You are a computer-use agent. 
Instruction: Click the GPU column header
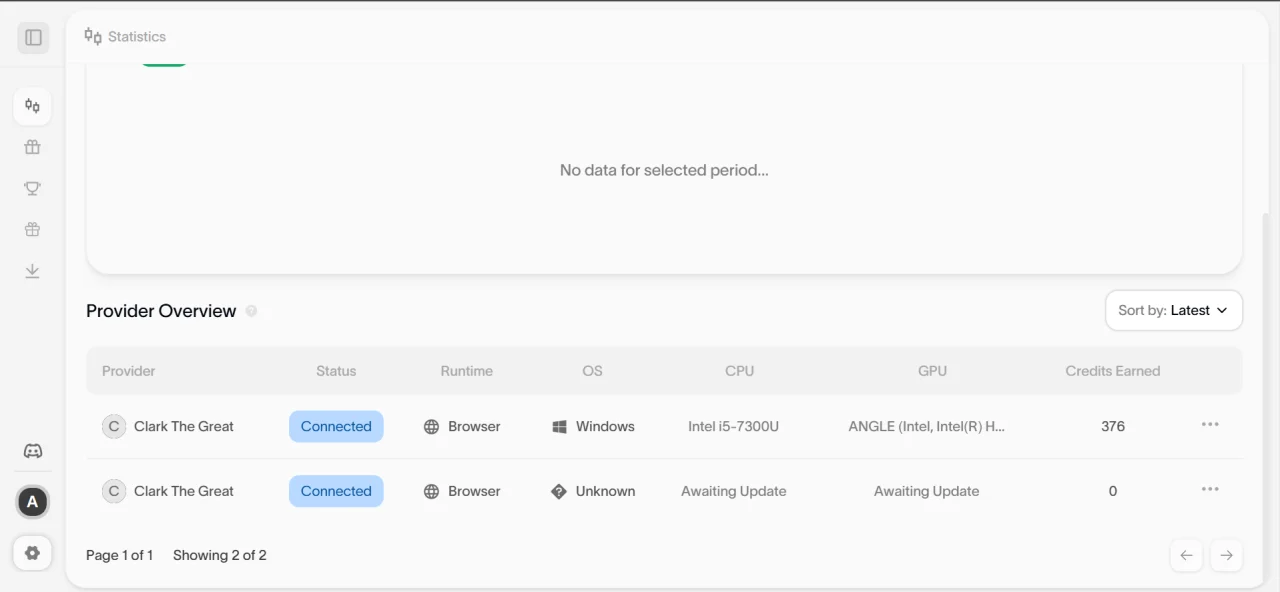[932, 371]
